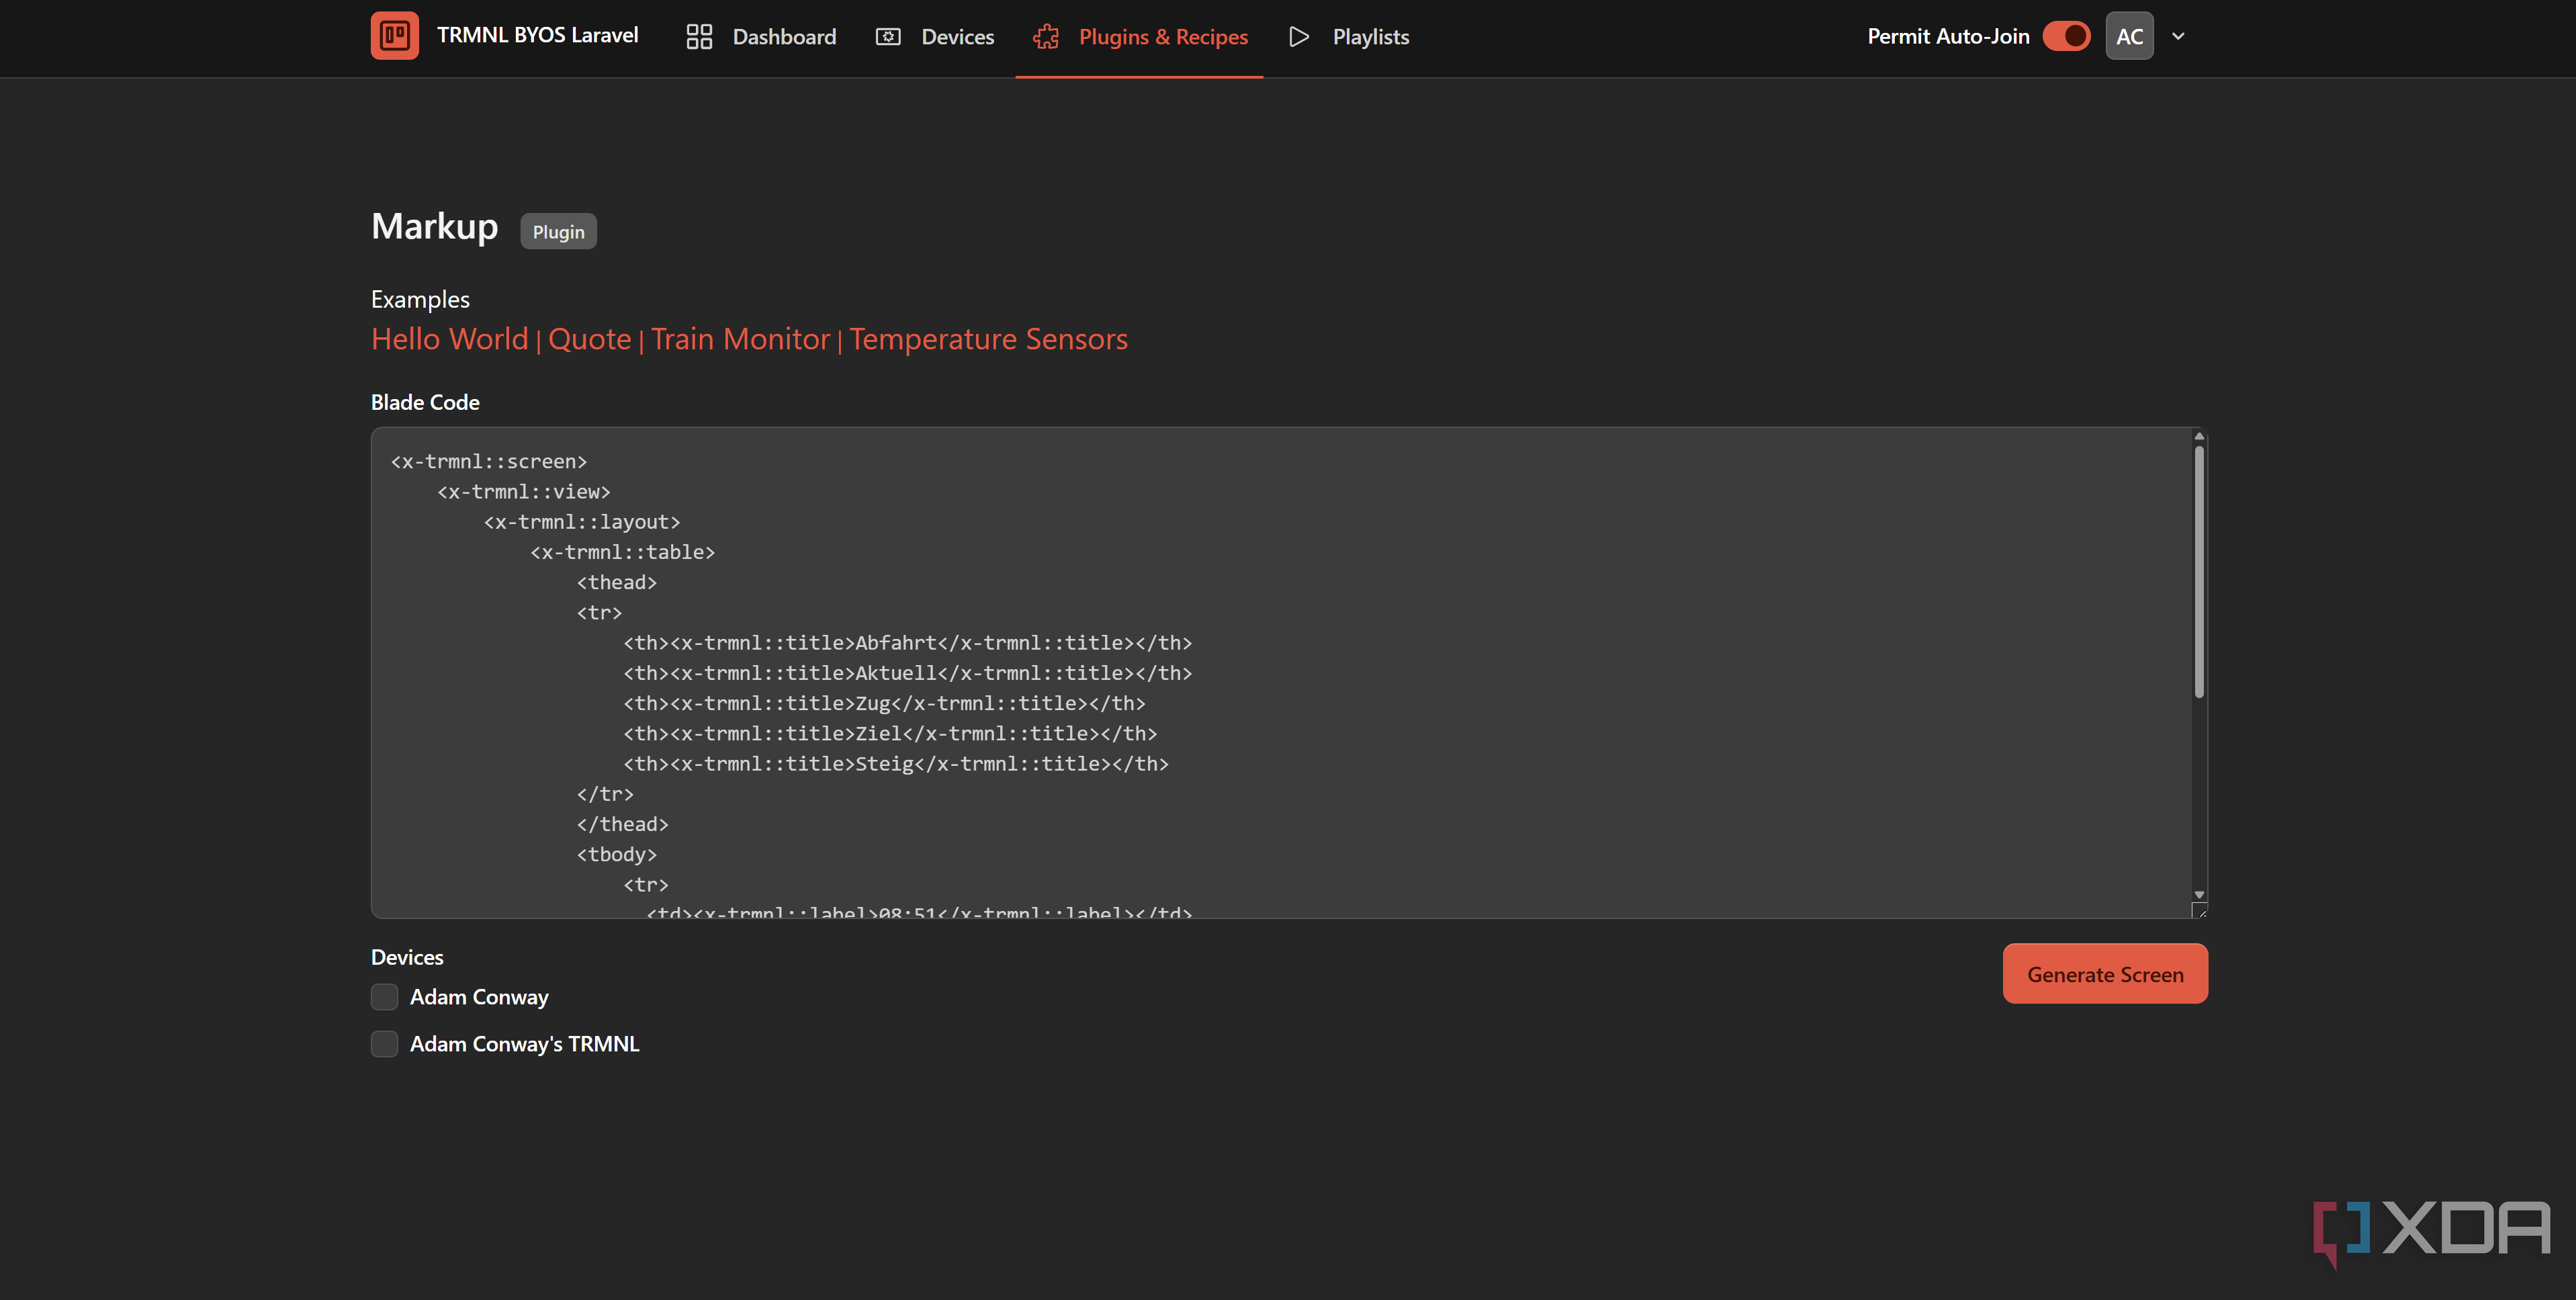2576x1300 pixels.
Task: Select the Plugins & Recipes tab
Action: [1139, 37]
